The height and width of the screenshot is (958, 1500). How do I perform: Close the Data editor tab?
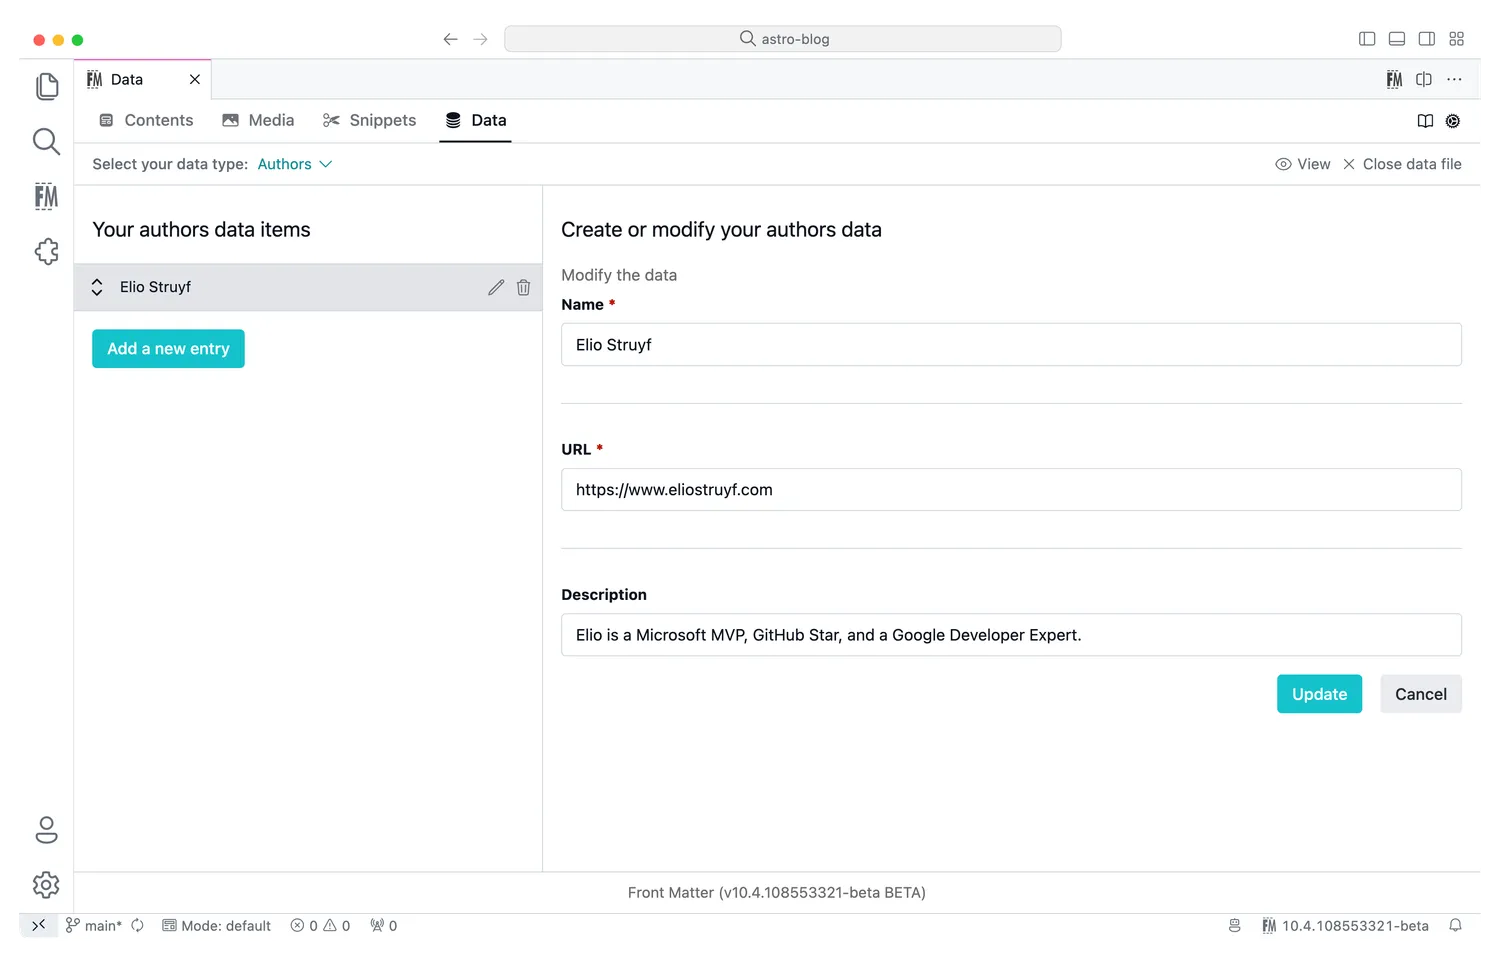pos(195,79)
